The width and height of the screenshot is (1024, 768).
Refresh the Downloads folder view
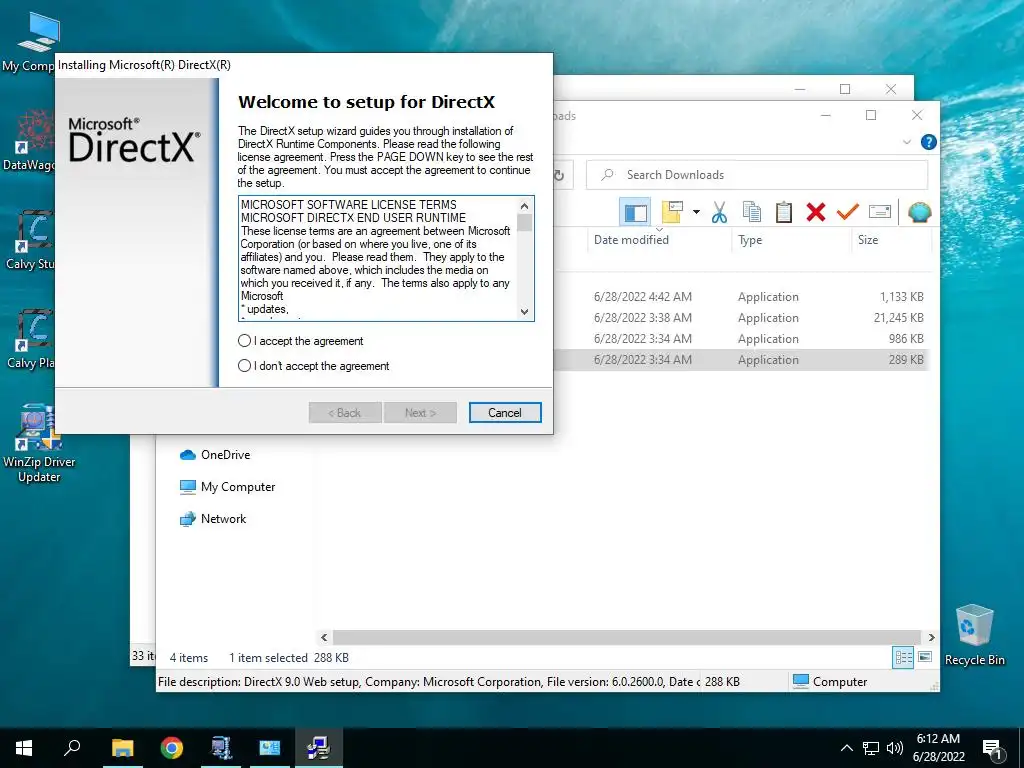559,175
